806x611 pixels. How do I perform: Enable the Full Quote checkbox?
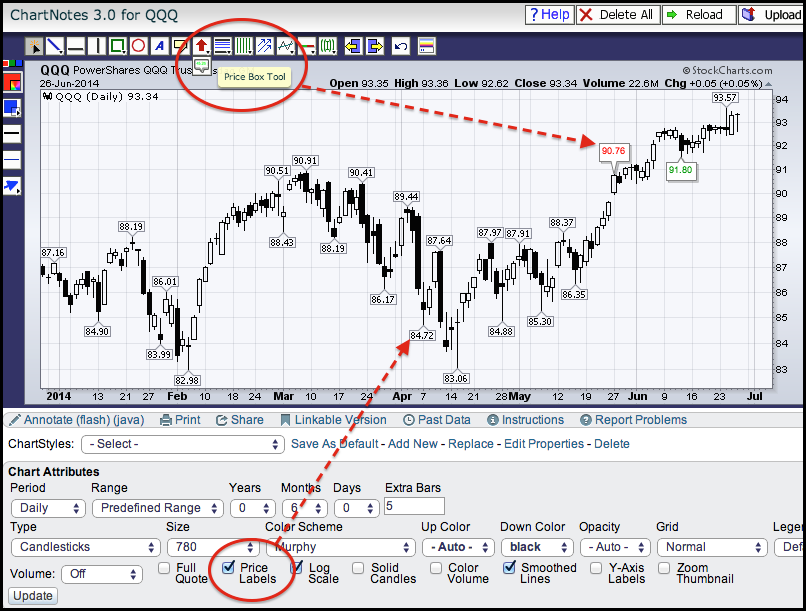pyautogui.click(x=164, y=568)
